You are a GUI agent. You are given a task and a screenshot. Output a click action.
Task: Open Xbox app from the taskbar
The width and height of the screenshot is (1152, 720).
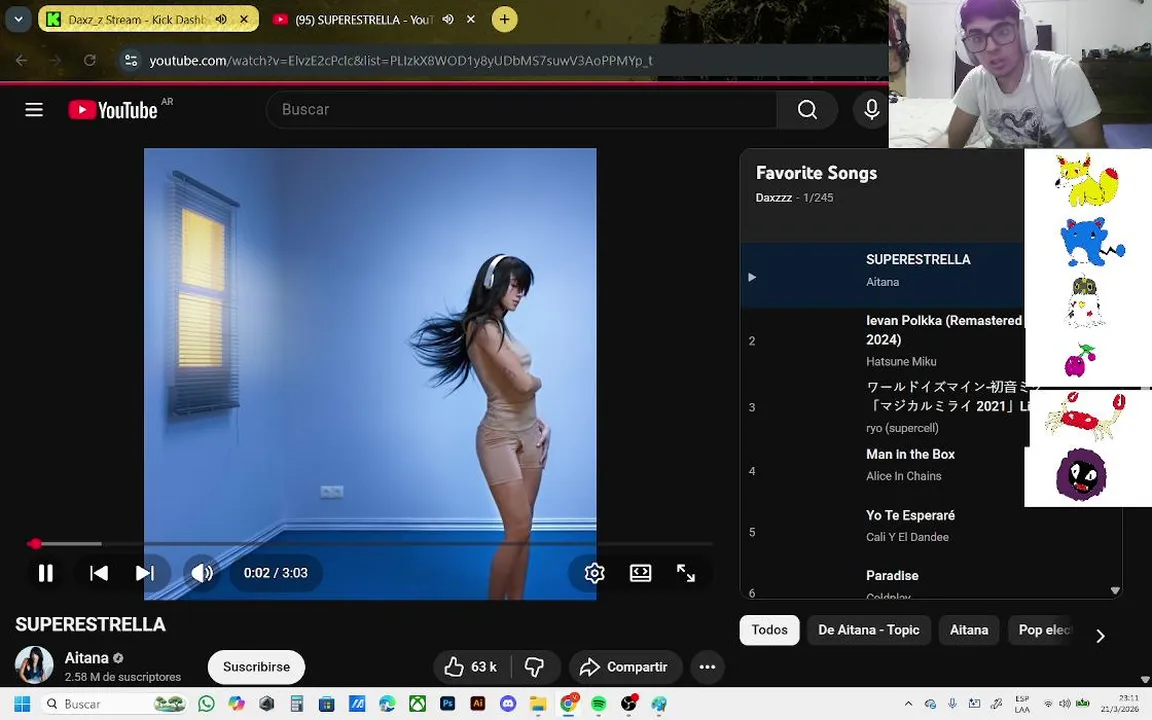pos(417,704)
